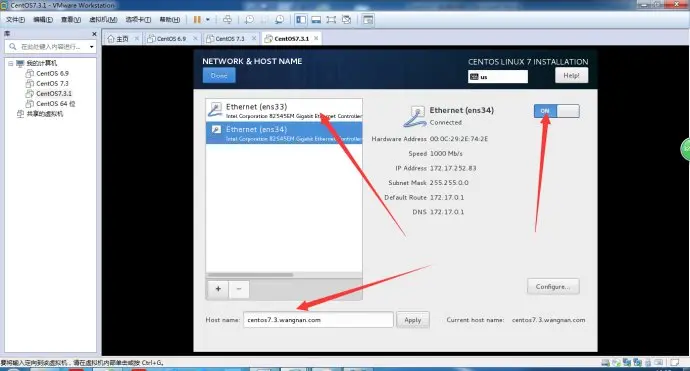690x371 pixels.
Task: Click the library search field
Action: click(50, 46)
